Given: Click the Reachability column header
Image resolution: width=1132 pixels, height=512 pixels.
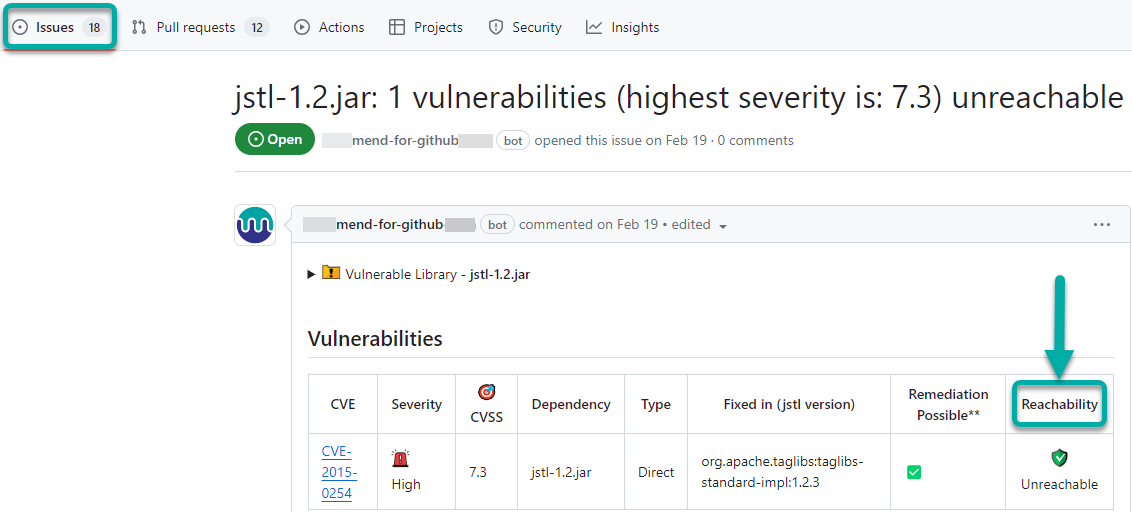Looking at the screenshot, I should (x=1059, y=405).
